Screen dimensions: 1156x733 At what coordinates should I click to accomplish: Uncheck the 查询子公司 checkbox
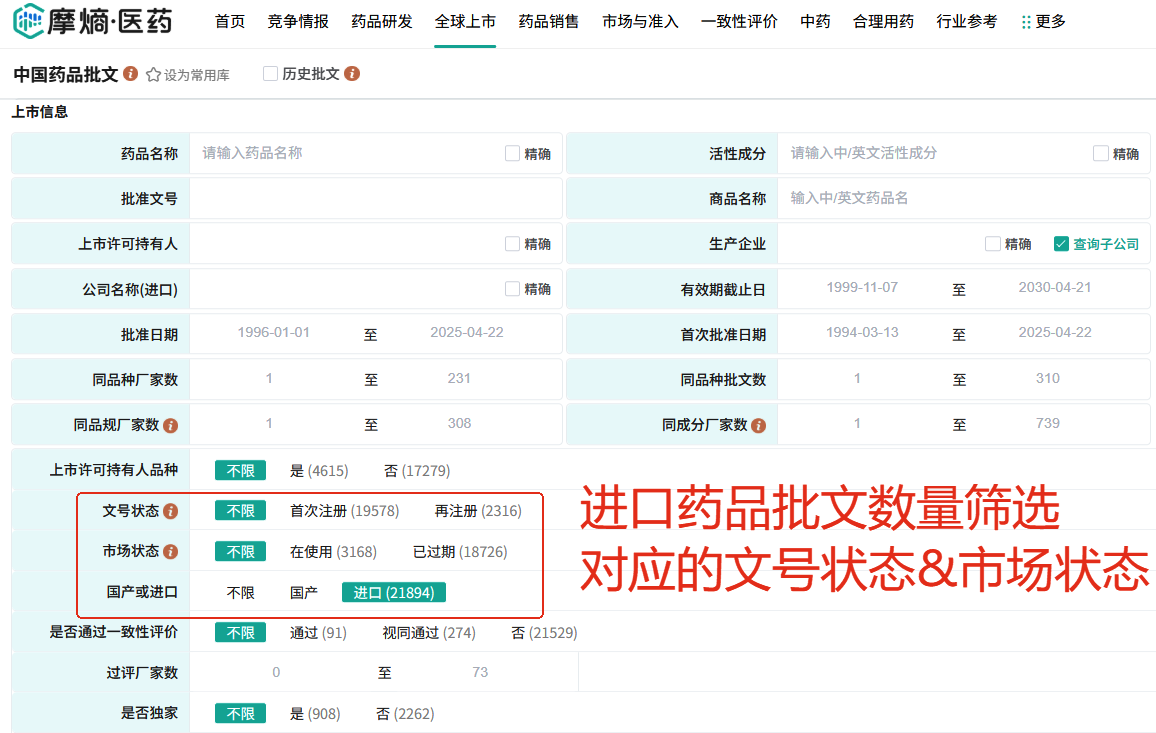point(1061,244)
